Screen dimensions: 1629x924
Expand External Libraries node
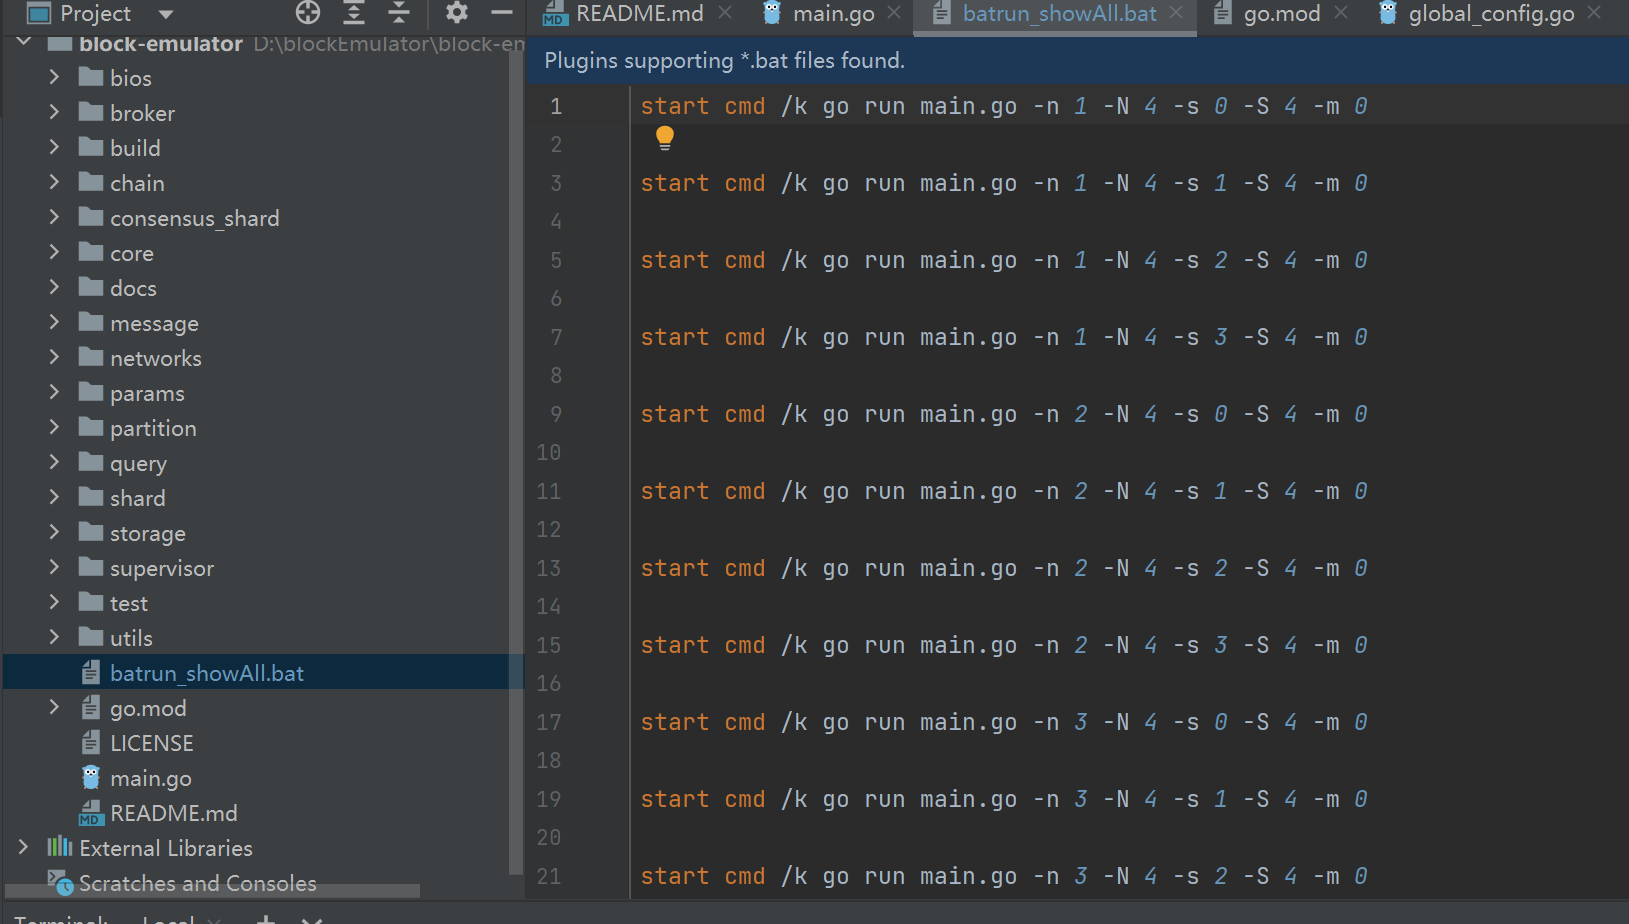pyautogui.click(x=23, y=847)
